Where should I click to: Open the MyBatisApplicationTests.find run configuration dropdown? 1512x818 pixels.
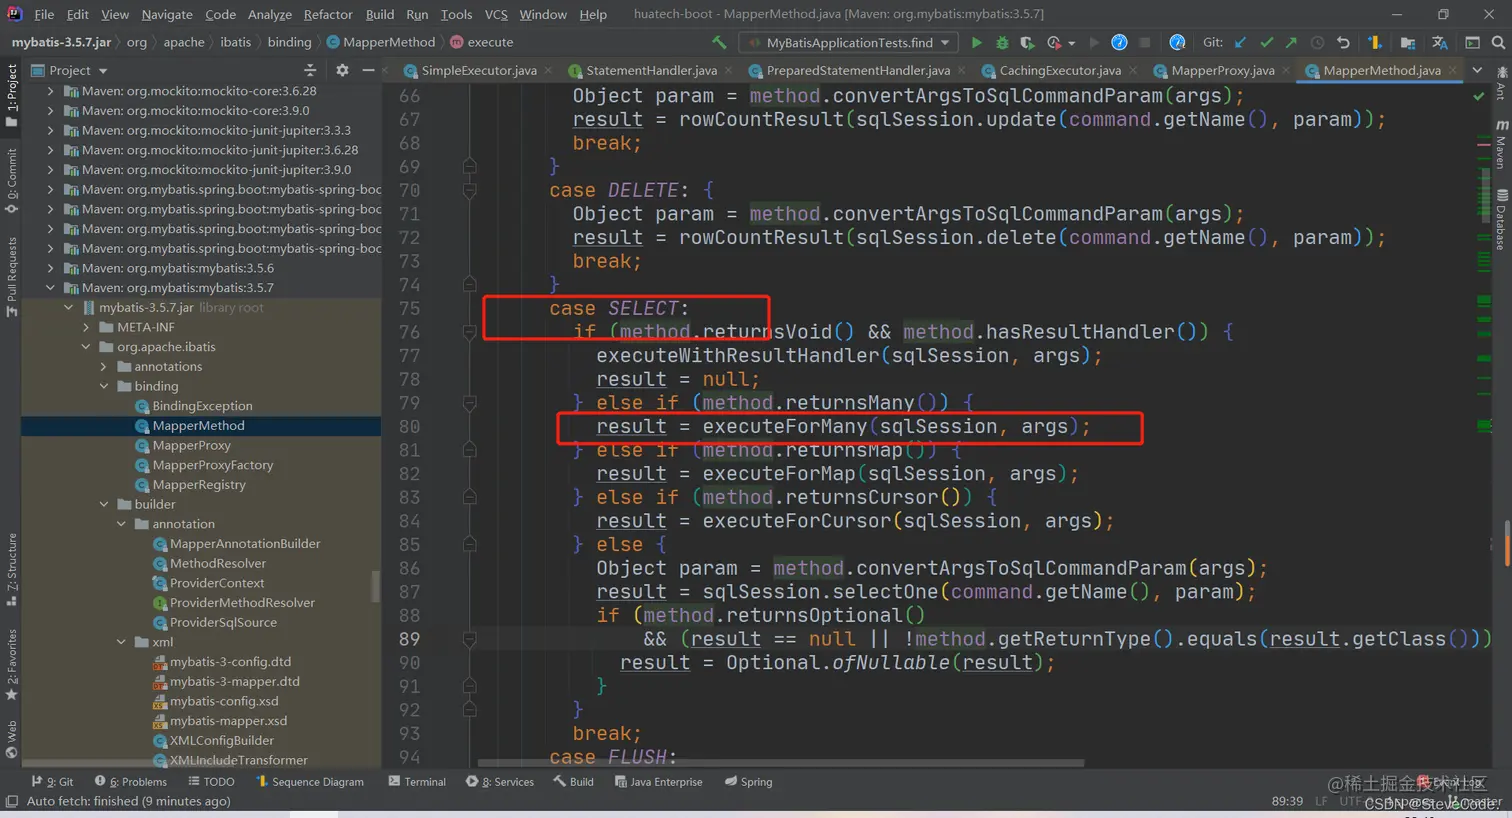[x=848, y=42]
